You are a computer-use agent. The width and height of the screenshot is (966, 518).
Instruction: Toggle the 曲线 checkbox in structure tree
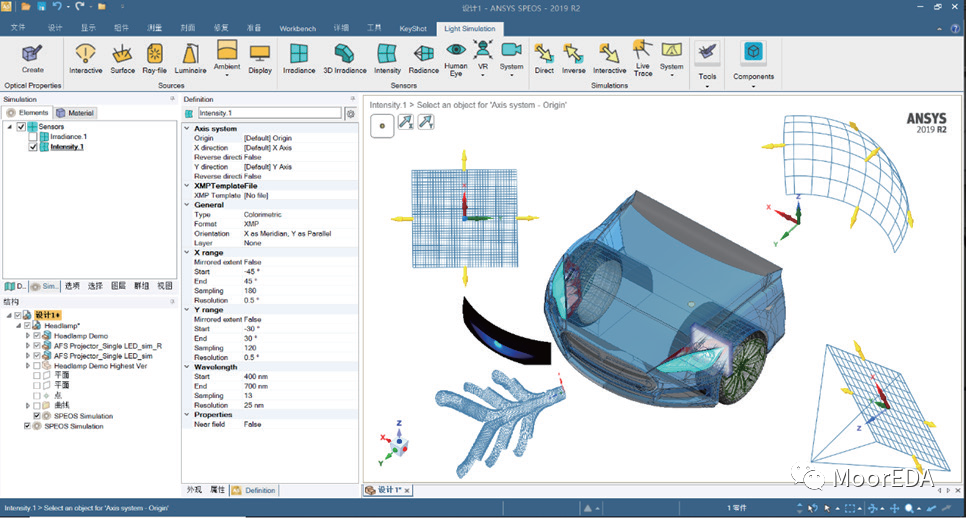(37, 406)
